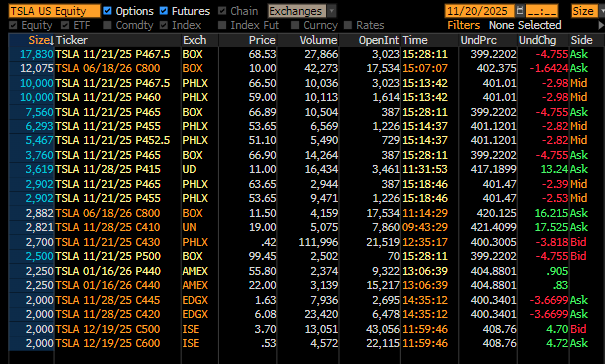Click the volume value 42,273

(321, 68)
